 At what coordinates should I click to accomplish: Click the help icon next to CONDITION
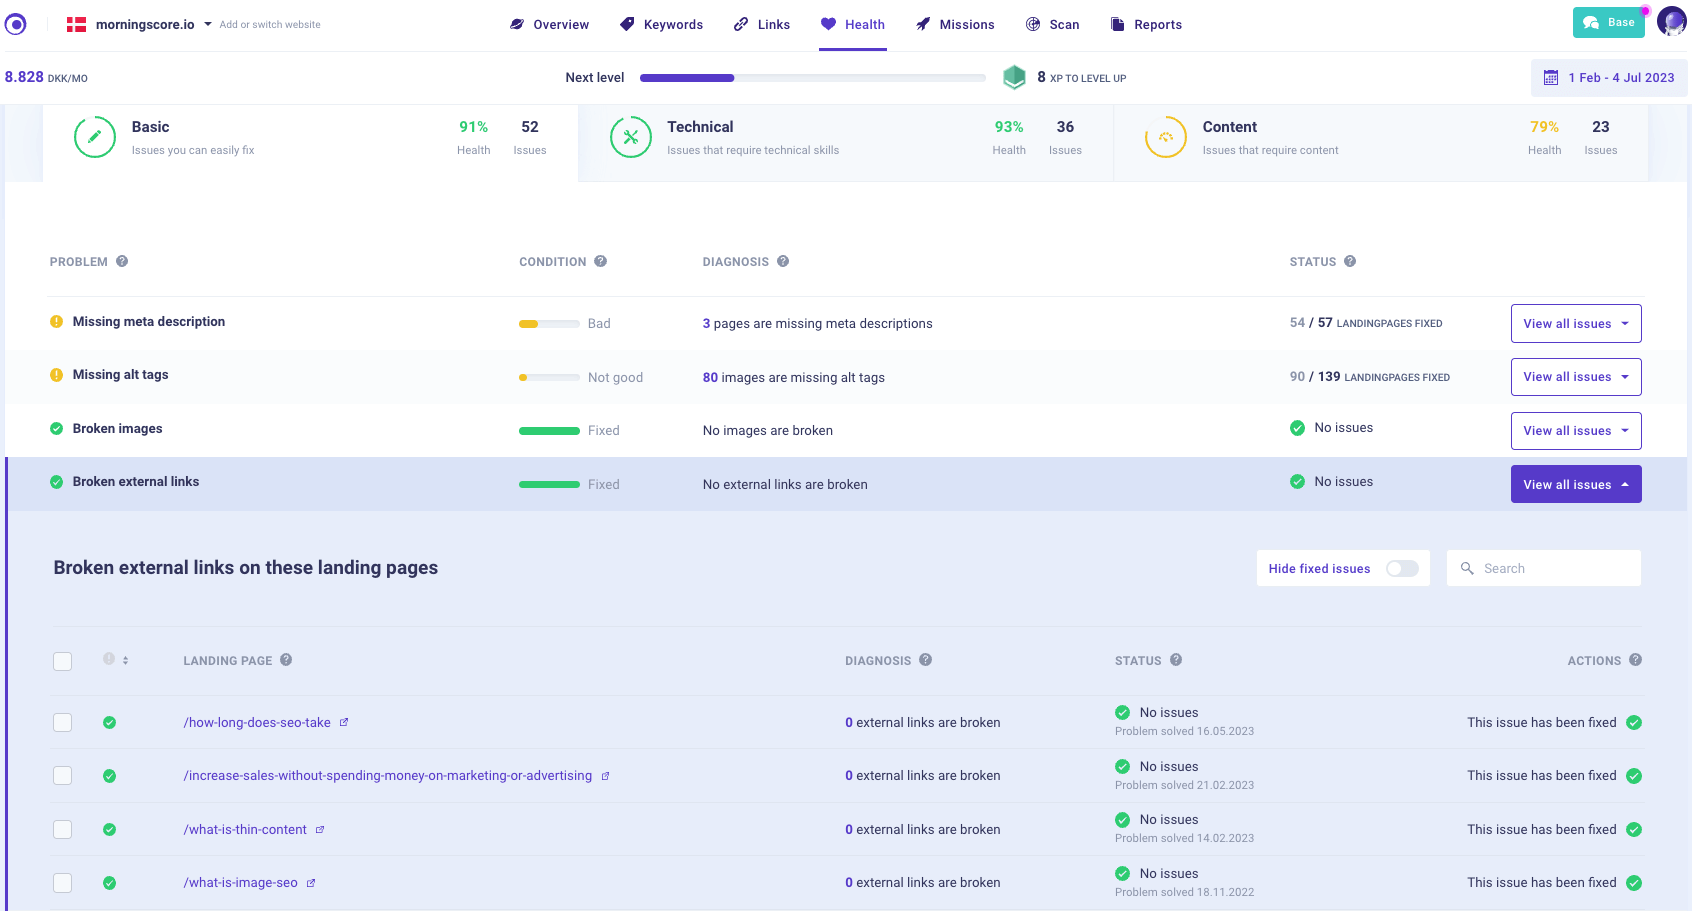coord(601,261)
